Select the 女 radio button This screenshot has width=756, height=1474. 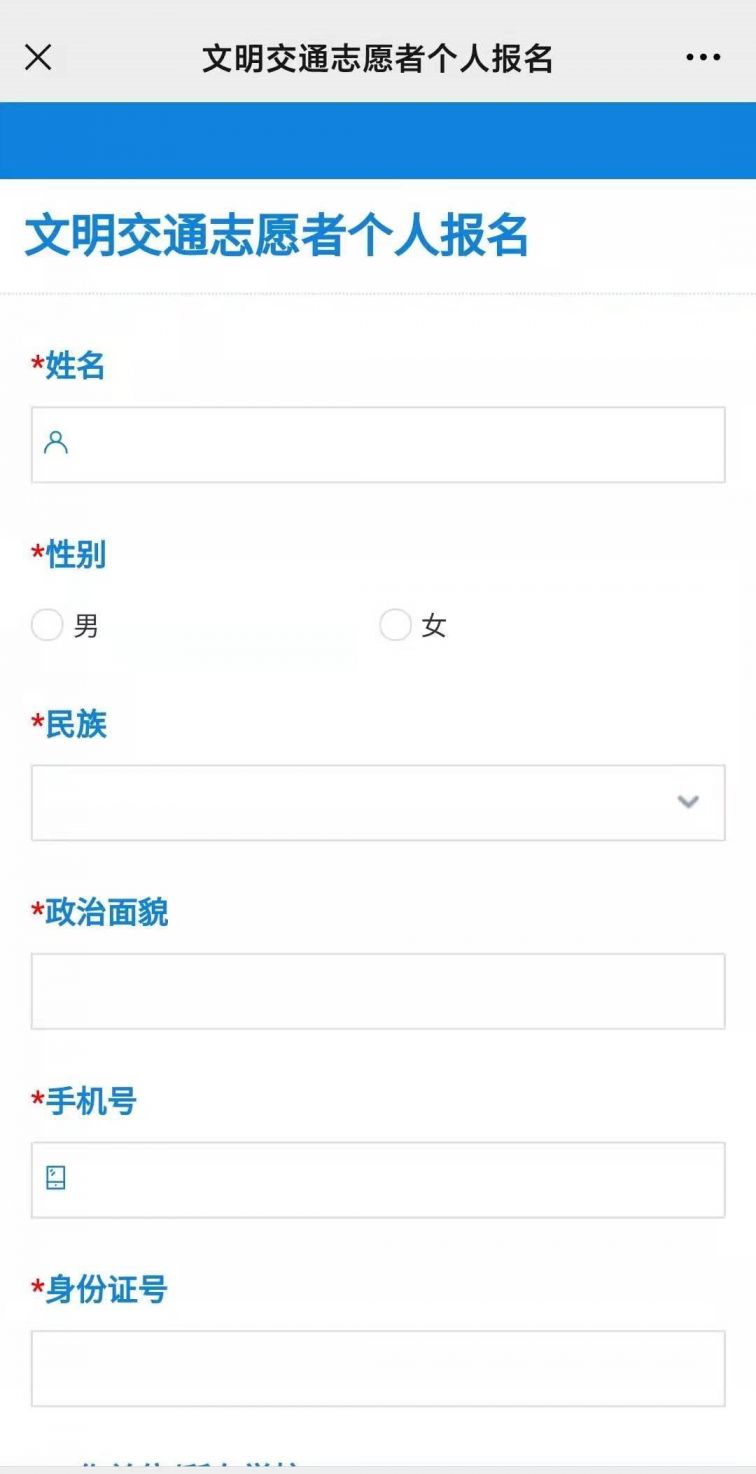tap(395, 626)
